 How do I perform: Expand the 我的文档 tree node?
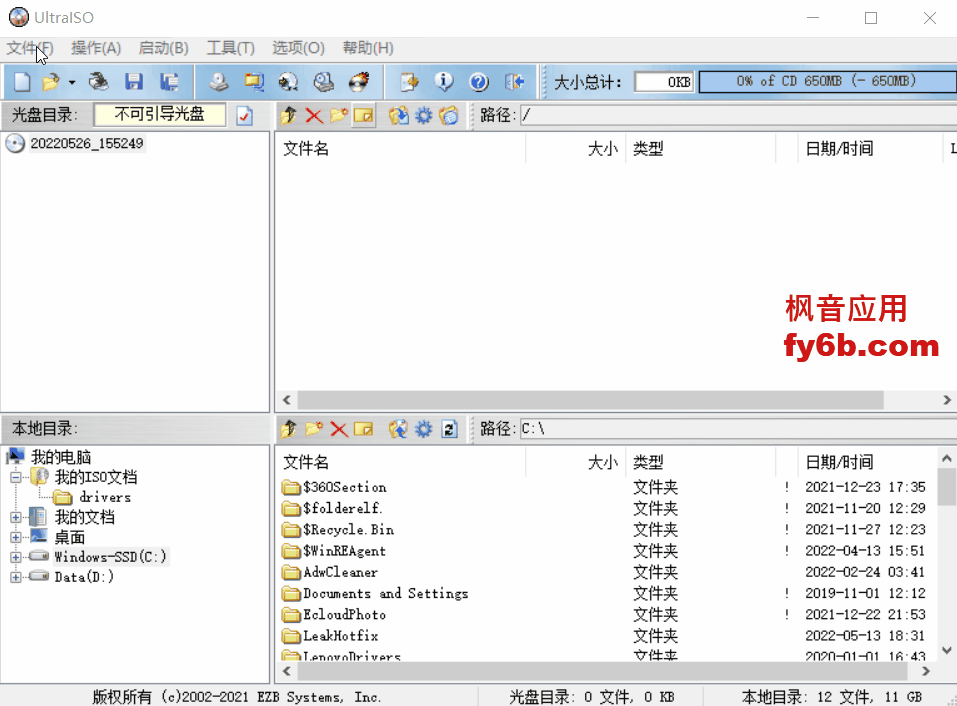[16, 517]
